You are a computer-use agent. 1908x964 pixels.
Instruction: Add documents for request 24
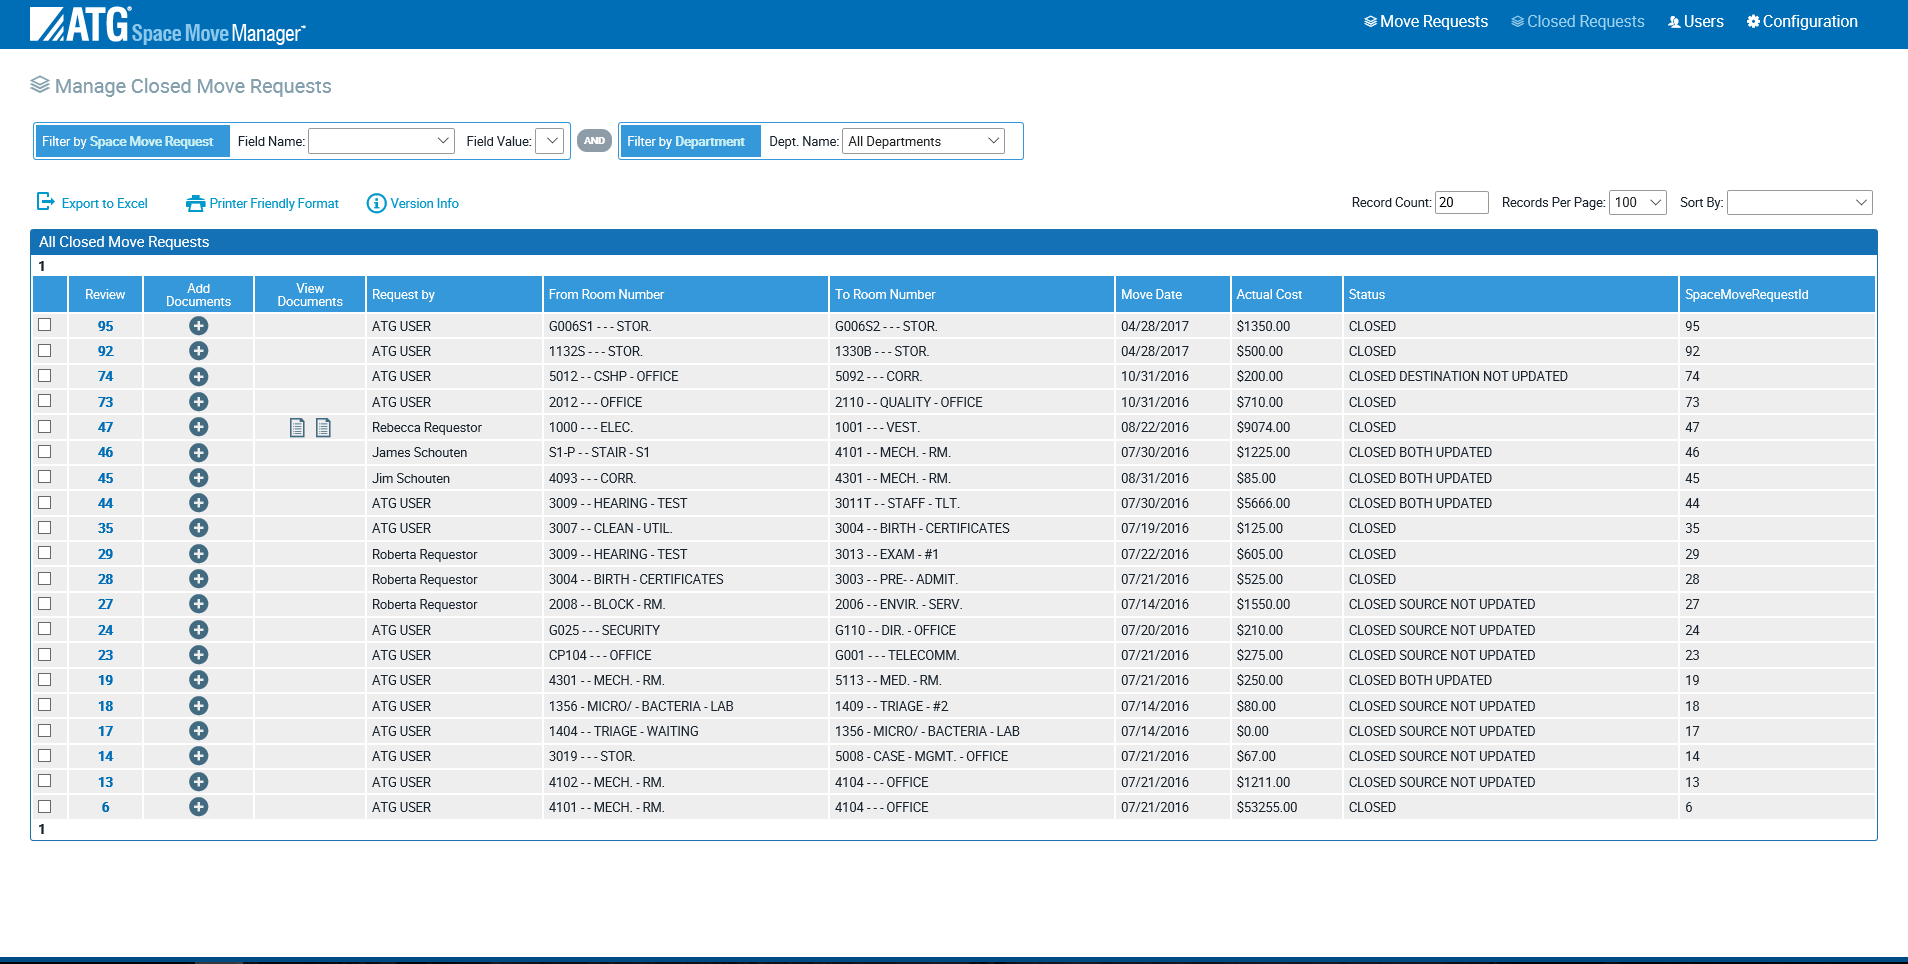(198, 630)
